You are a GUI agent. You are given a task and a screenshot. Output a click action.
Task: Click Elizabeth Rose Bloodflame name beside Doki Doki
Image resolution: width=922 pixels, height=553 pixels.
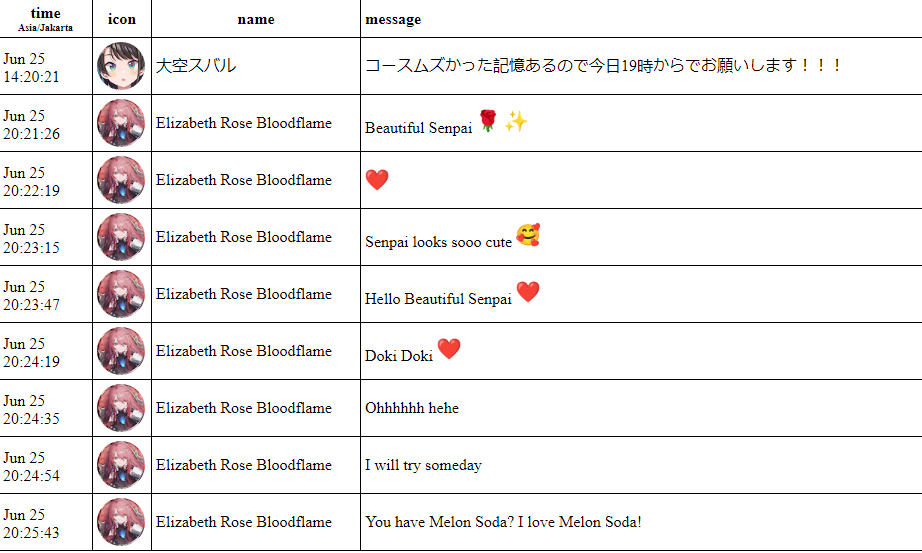tap(243, 351)
